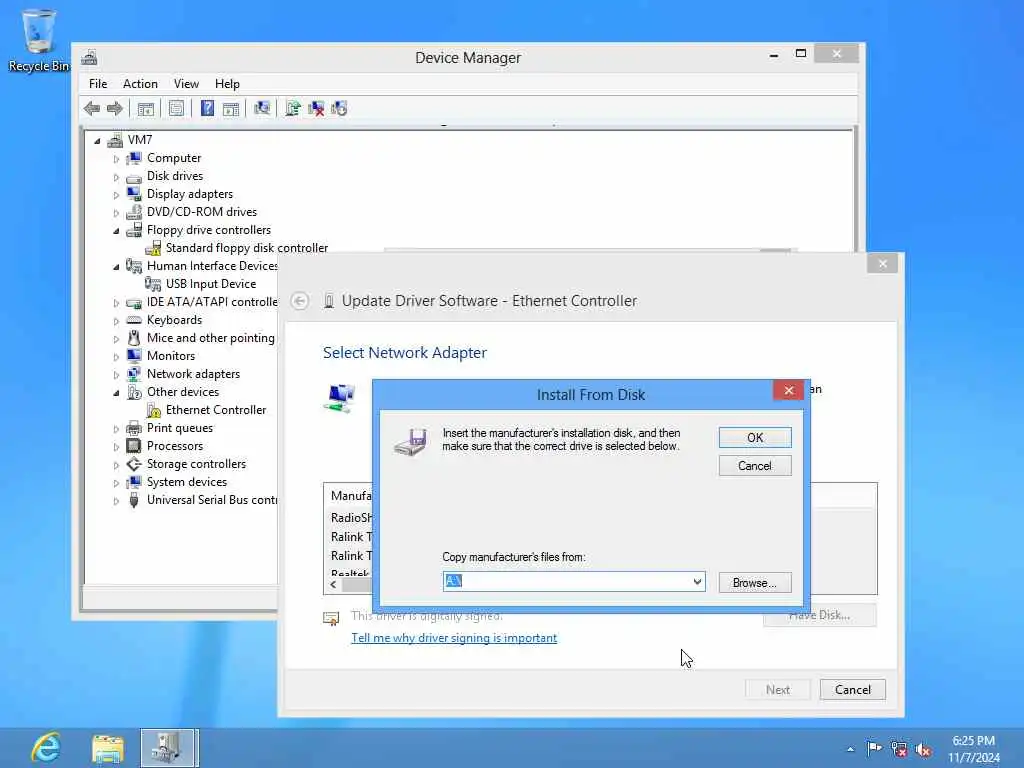Click manufacturer list left scroll arrow
Image resolution: width=1024 pixels, height=768 pixels.
coord(333,585)
